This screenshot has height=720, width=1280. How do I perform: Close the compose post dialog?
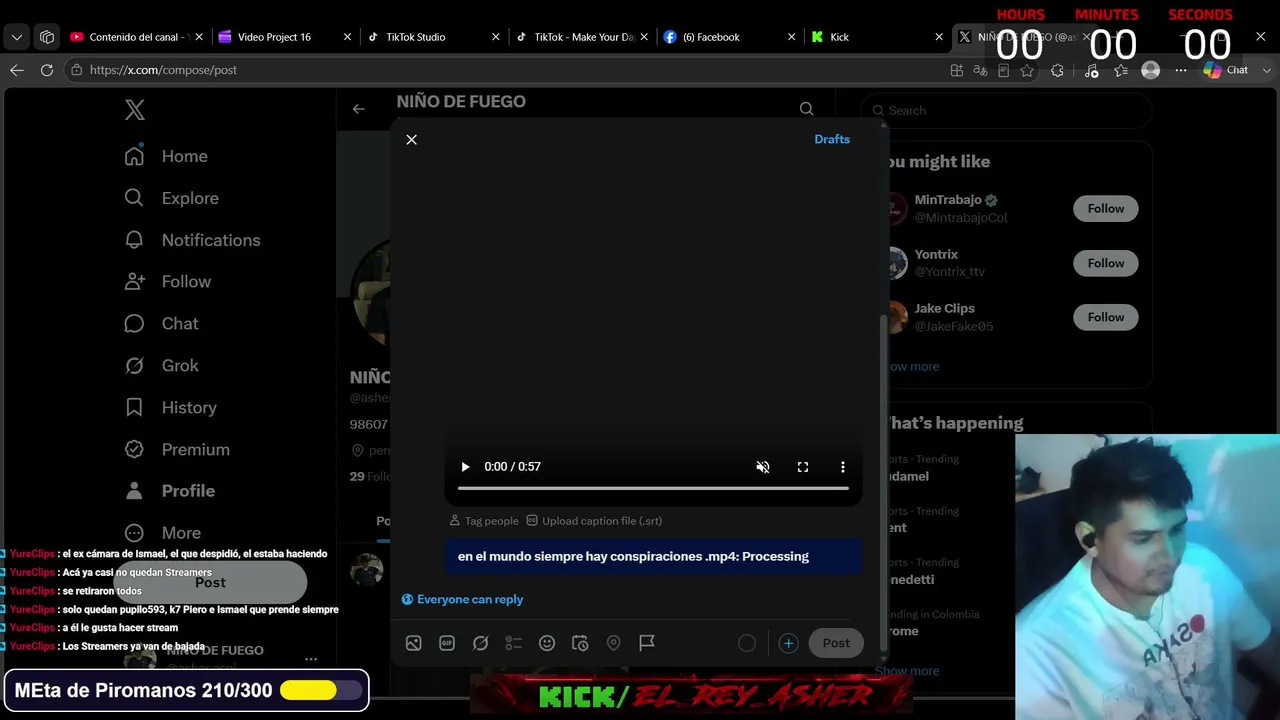[x=411, y=140]
